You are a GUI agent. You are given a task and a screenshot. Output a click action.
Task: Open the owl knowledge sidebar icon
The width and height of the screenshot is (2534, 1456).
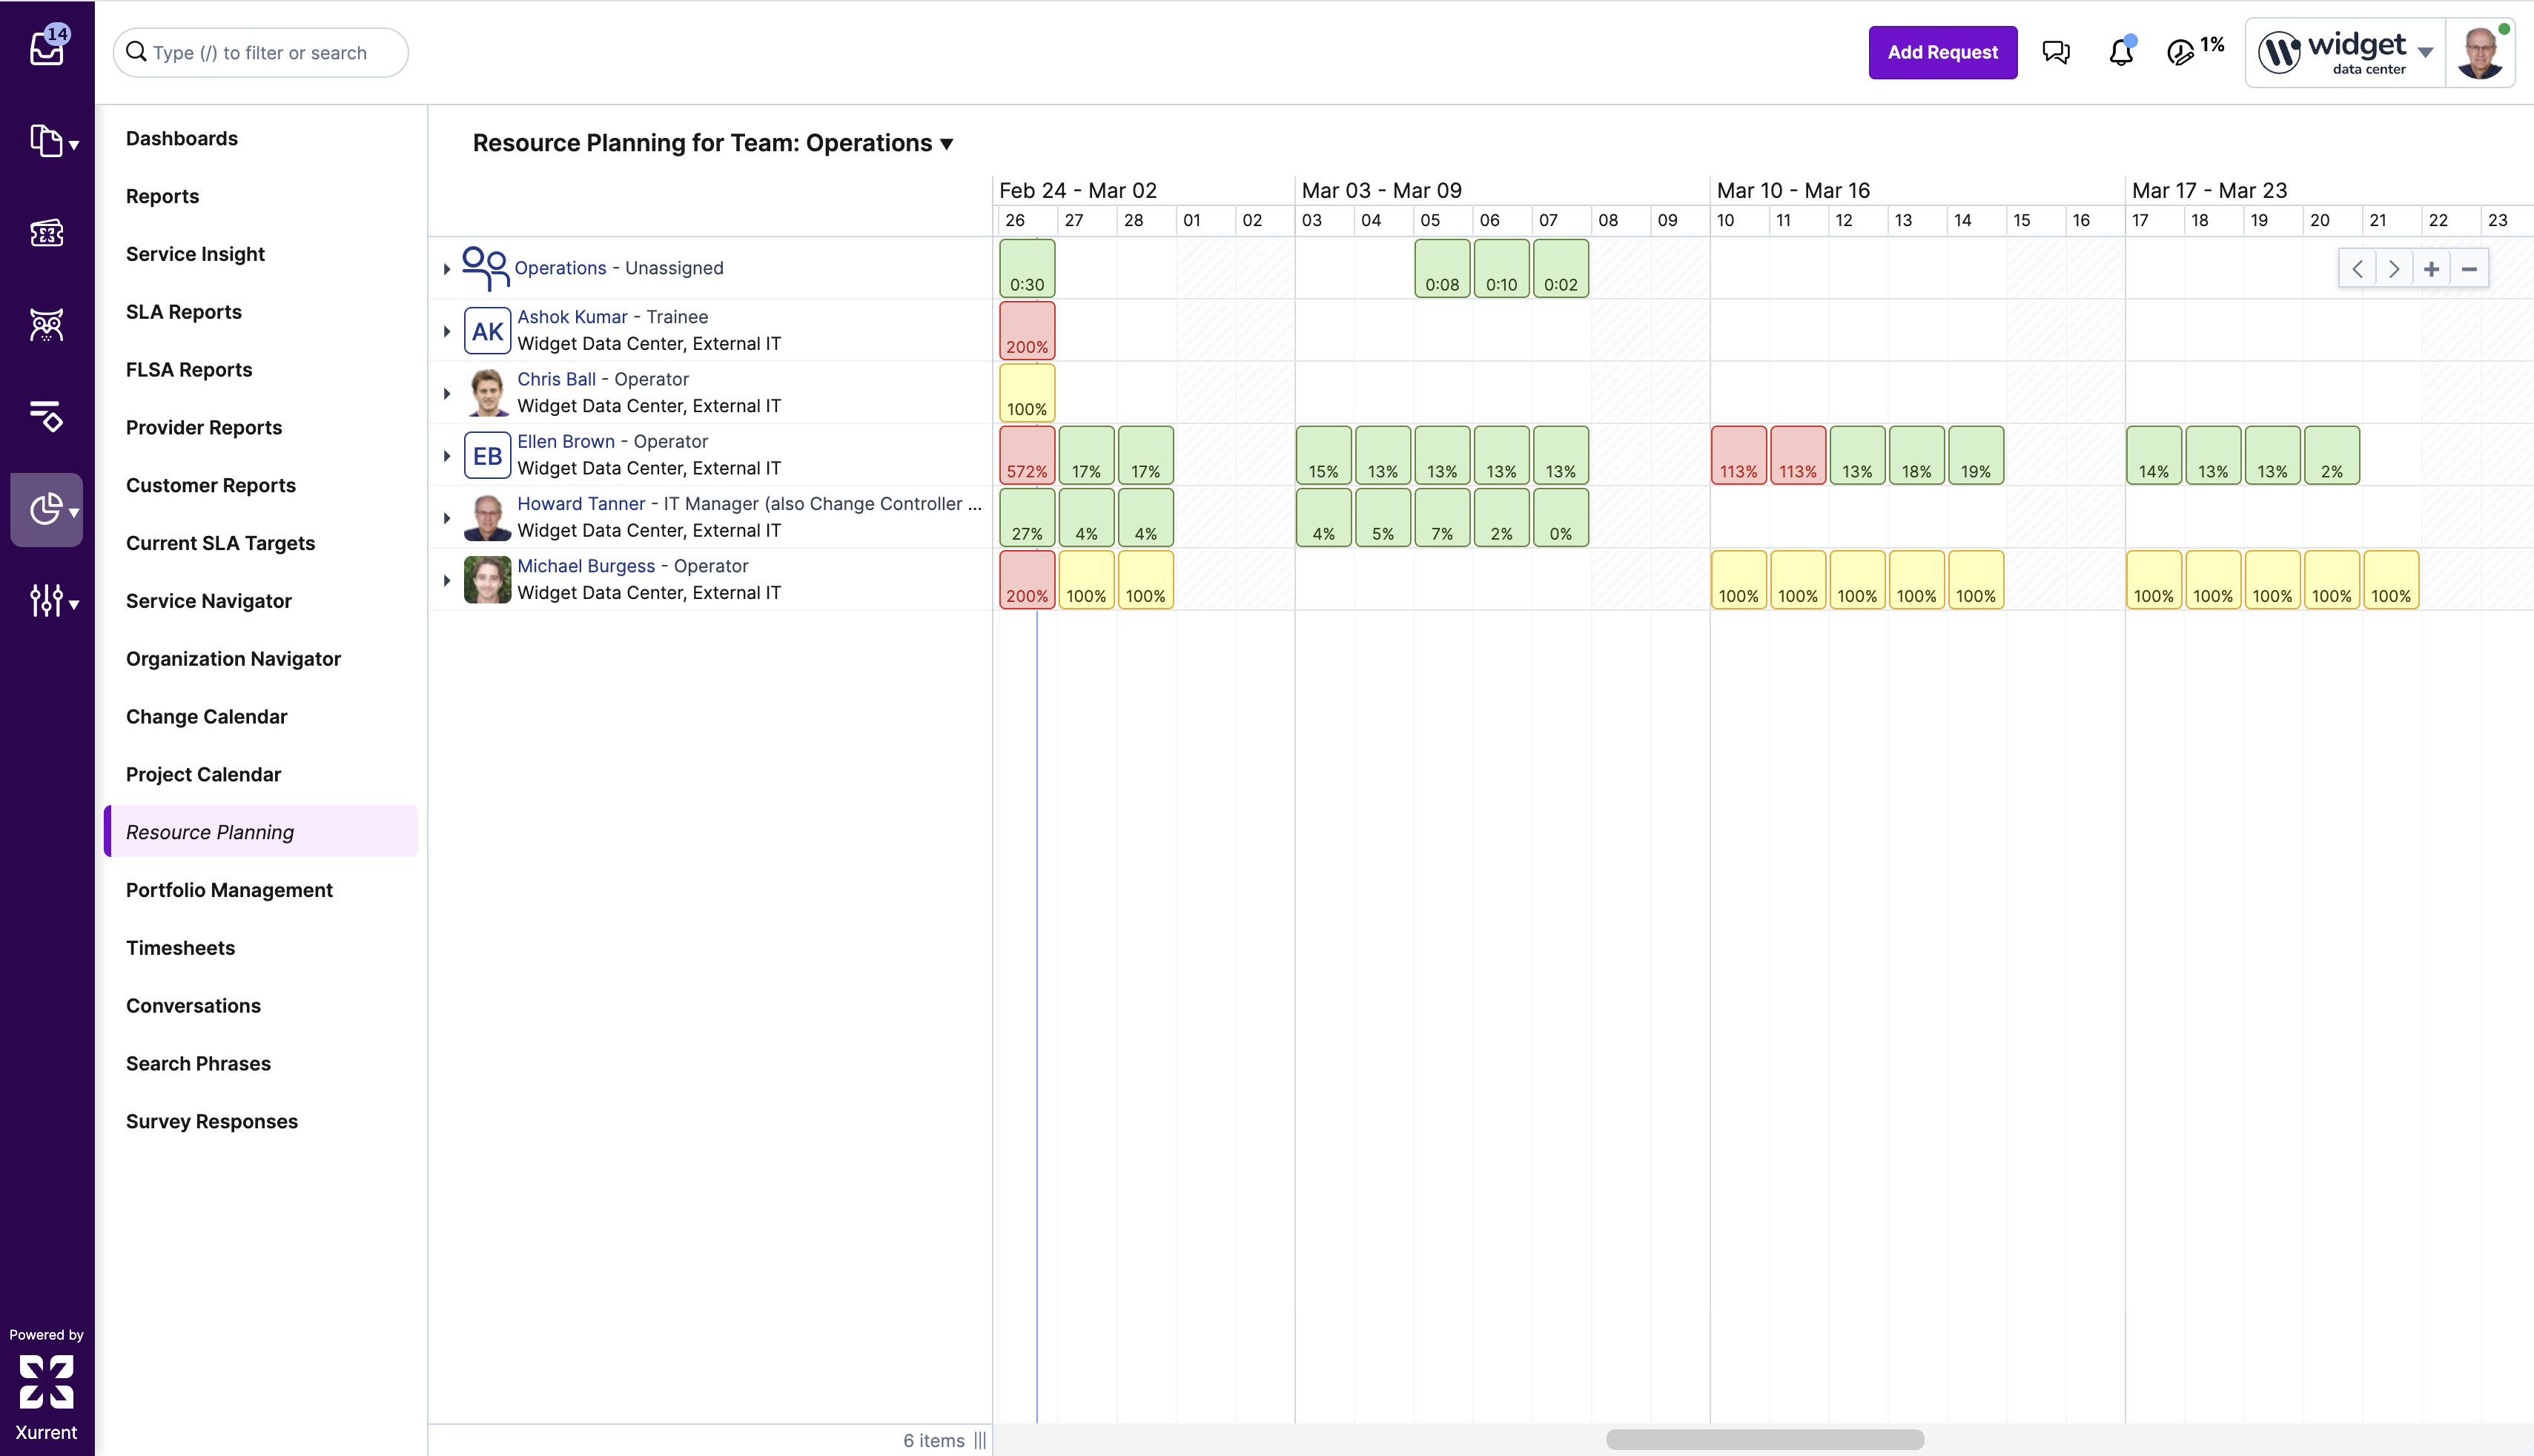(x=47, y=325)
